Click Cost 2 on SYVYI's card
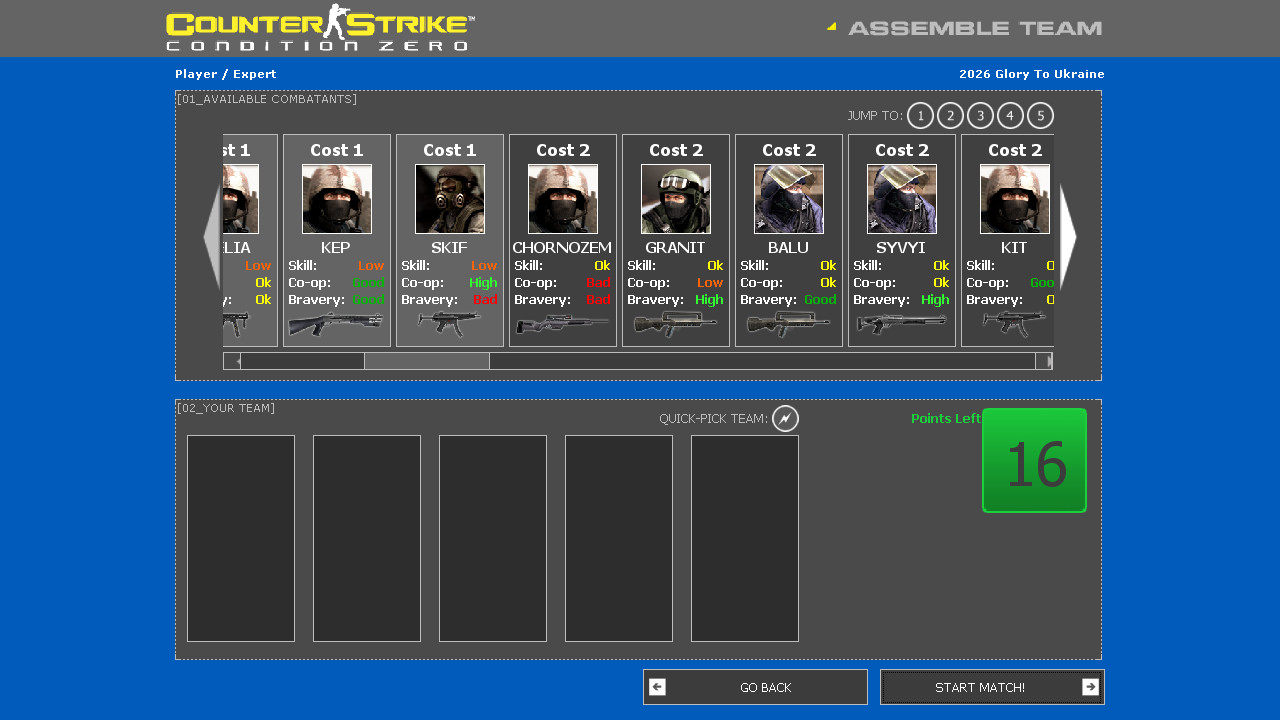Viewport: 1280px width, 720px height. [x=902, y=150]
